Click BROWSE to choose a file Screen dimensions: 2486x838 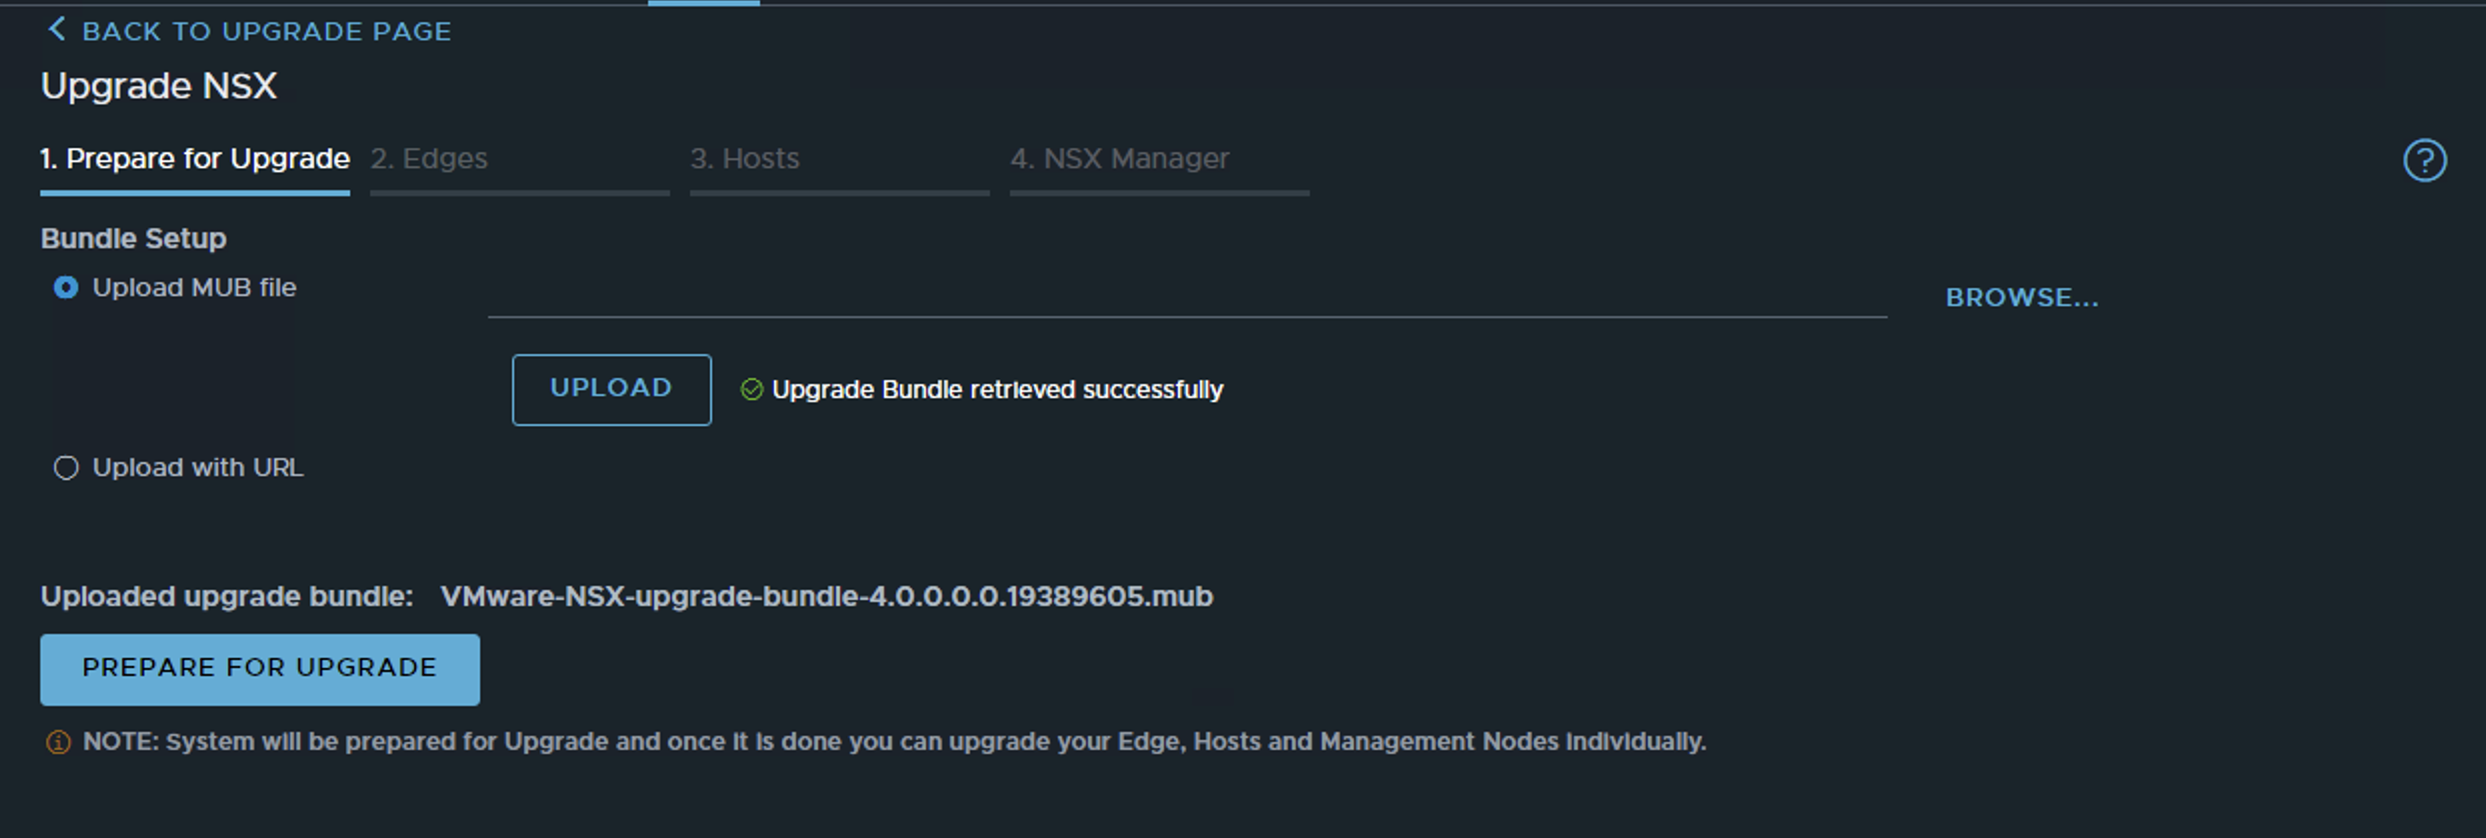pos(2021,298)
